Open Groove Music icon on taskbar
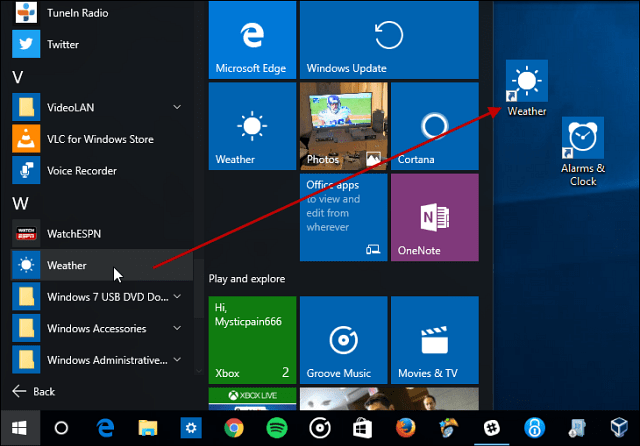This screenshot has height=446, width=640. 320,428
